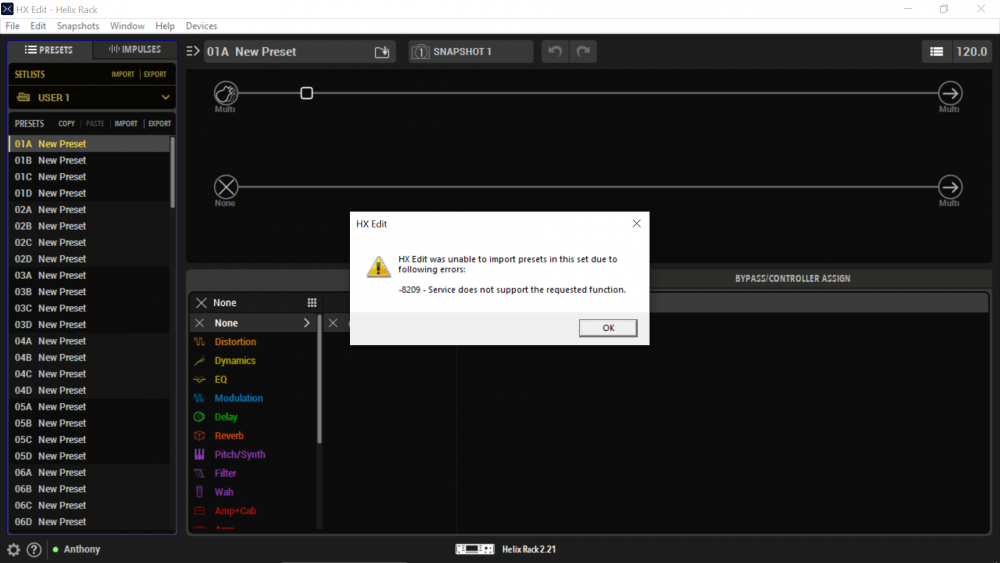The width and height of the screenshot is (1000, 563).
Task: Switch to the PRESETS tab
Action: pyautogui.click(x=50, y=50)
